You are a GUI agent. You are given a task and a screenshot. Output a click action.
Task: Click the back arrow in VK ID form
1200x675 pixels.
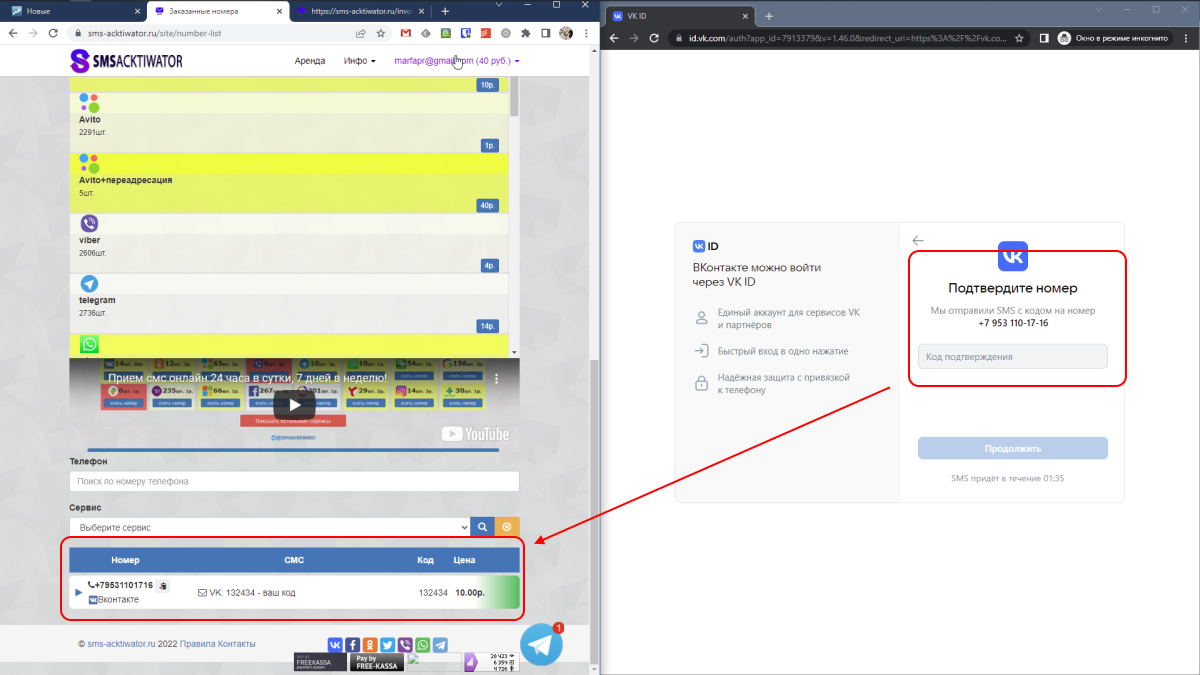point(918,240)
